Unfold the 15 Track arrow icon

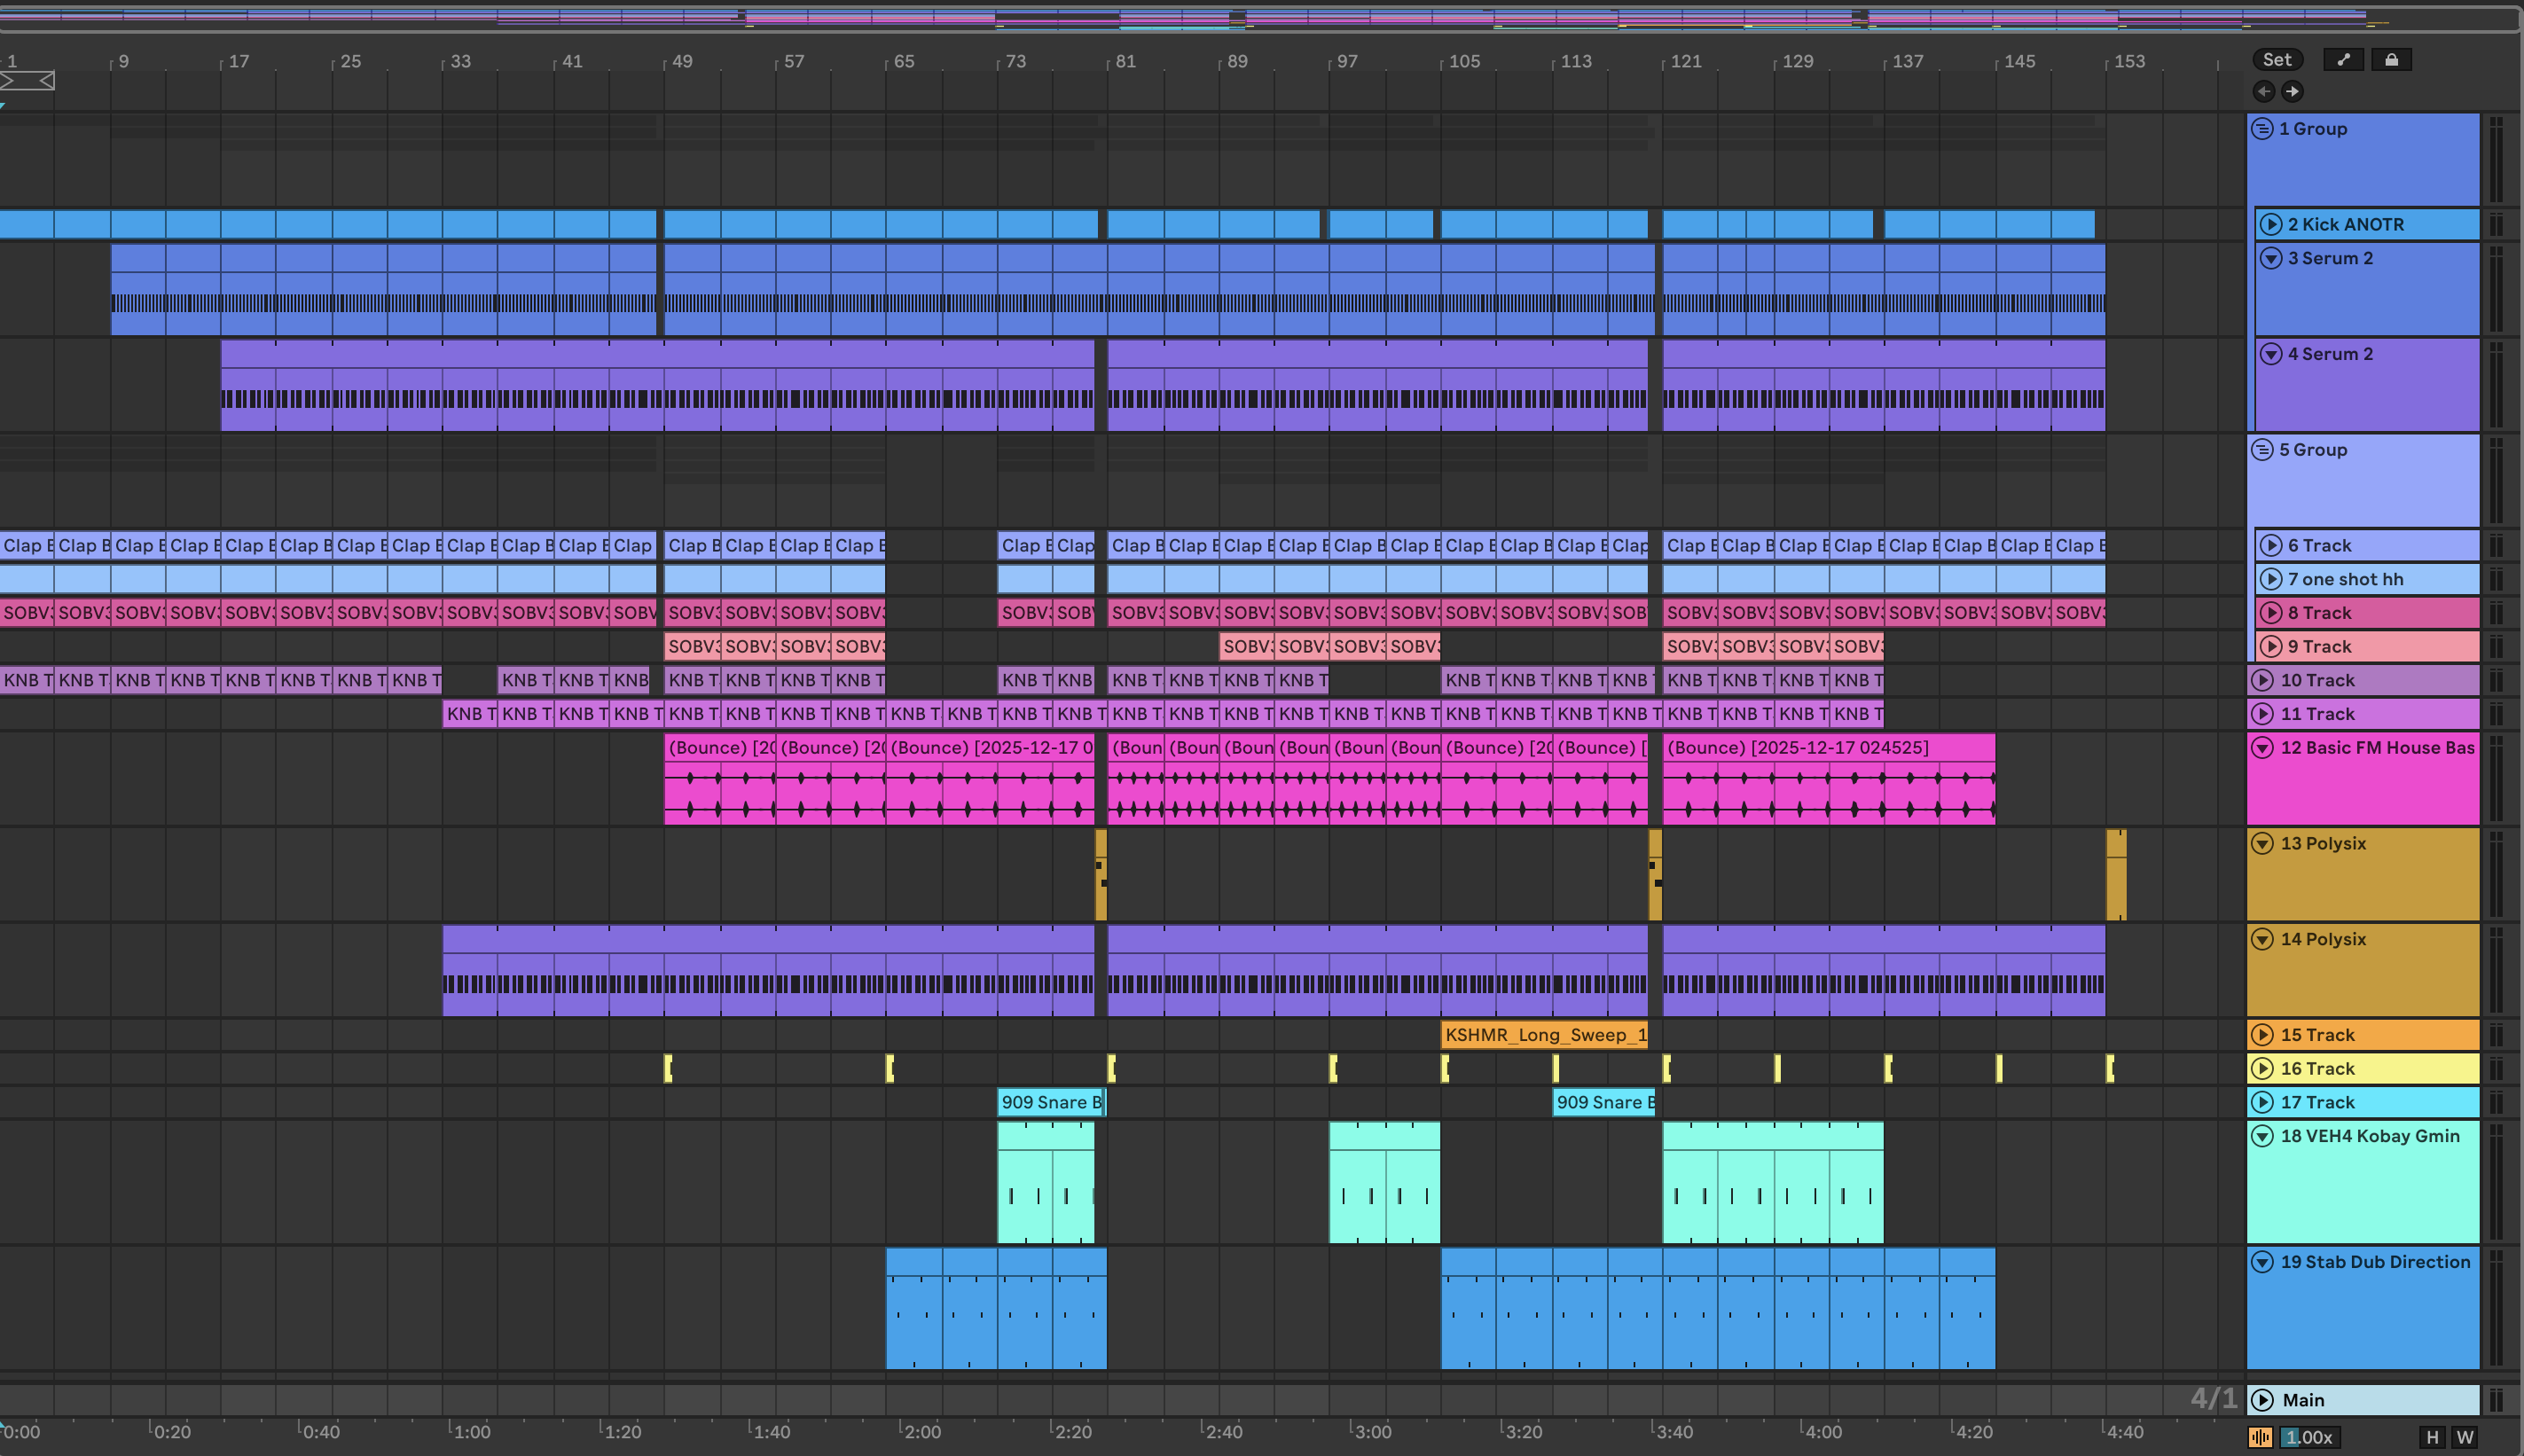click(x=2262, y=1035)
